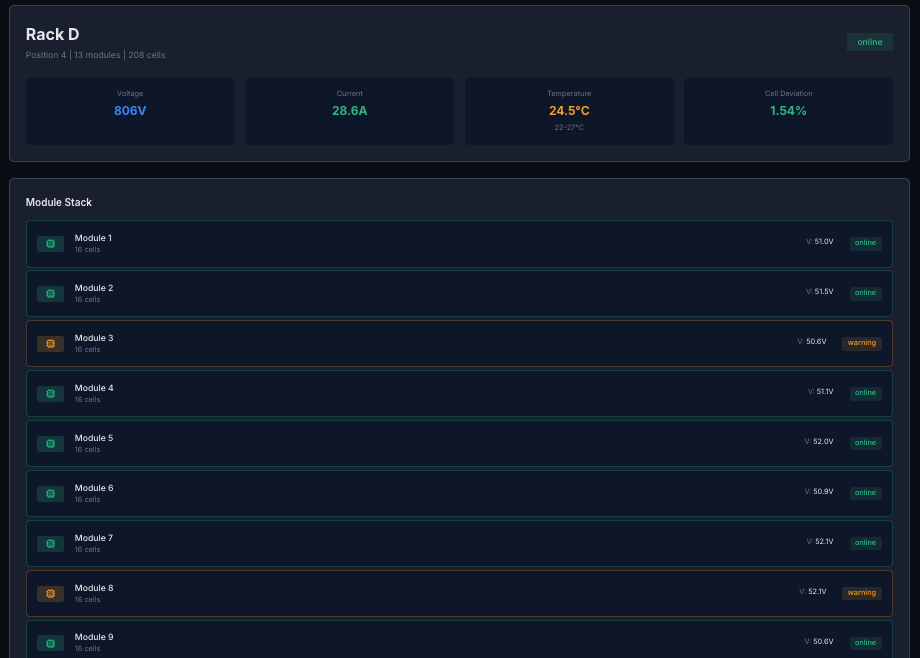The height and width of the screenshot is (658, 920).
Task: Click the Module 5 chip icon
Action: [x=50, y=443]
